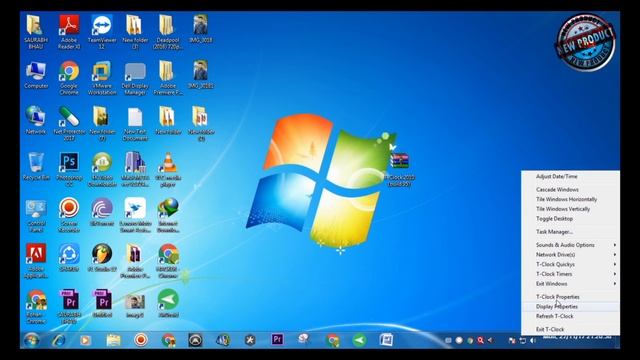Viewport: 640px width, 360px height.
Task: Choose Adjust Date/Time from the menu
Action: [571, 177]
